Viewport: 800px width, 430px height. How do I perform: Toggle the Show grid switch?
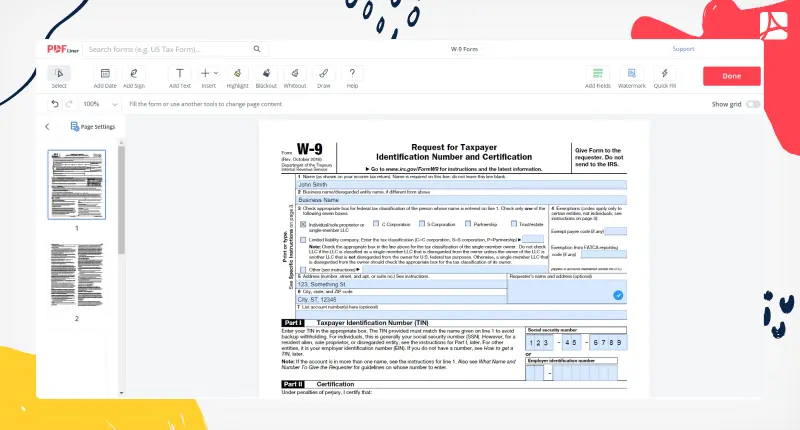click(753, 104)
